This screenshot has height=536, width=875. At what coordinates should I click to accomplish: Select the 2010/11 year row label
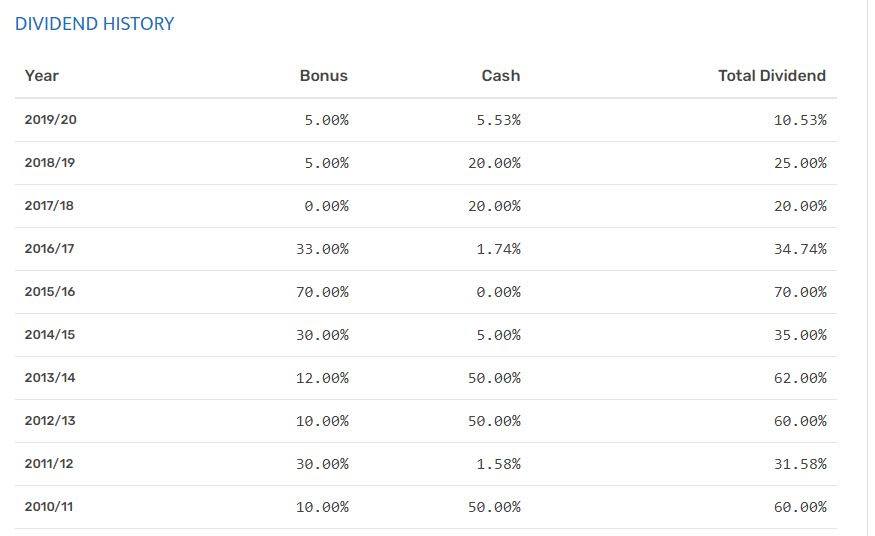click(x=49, y=507)
